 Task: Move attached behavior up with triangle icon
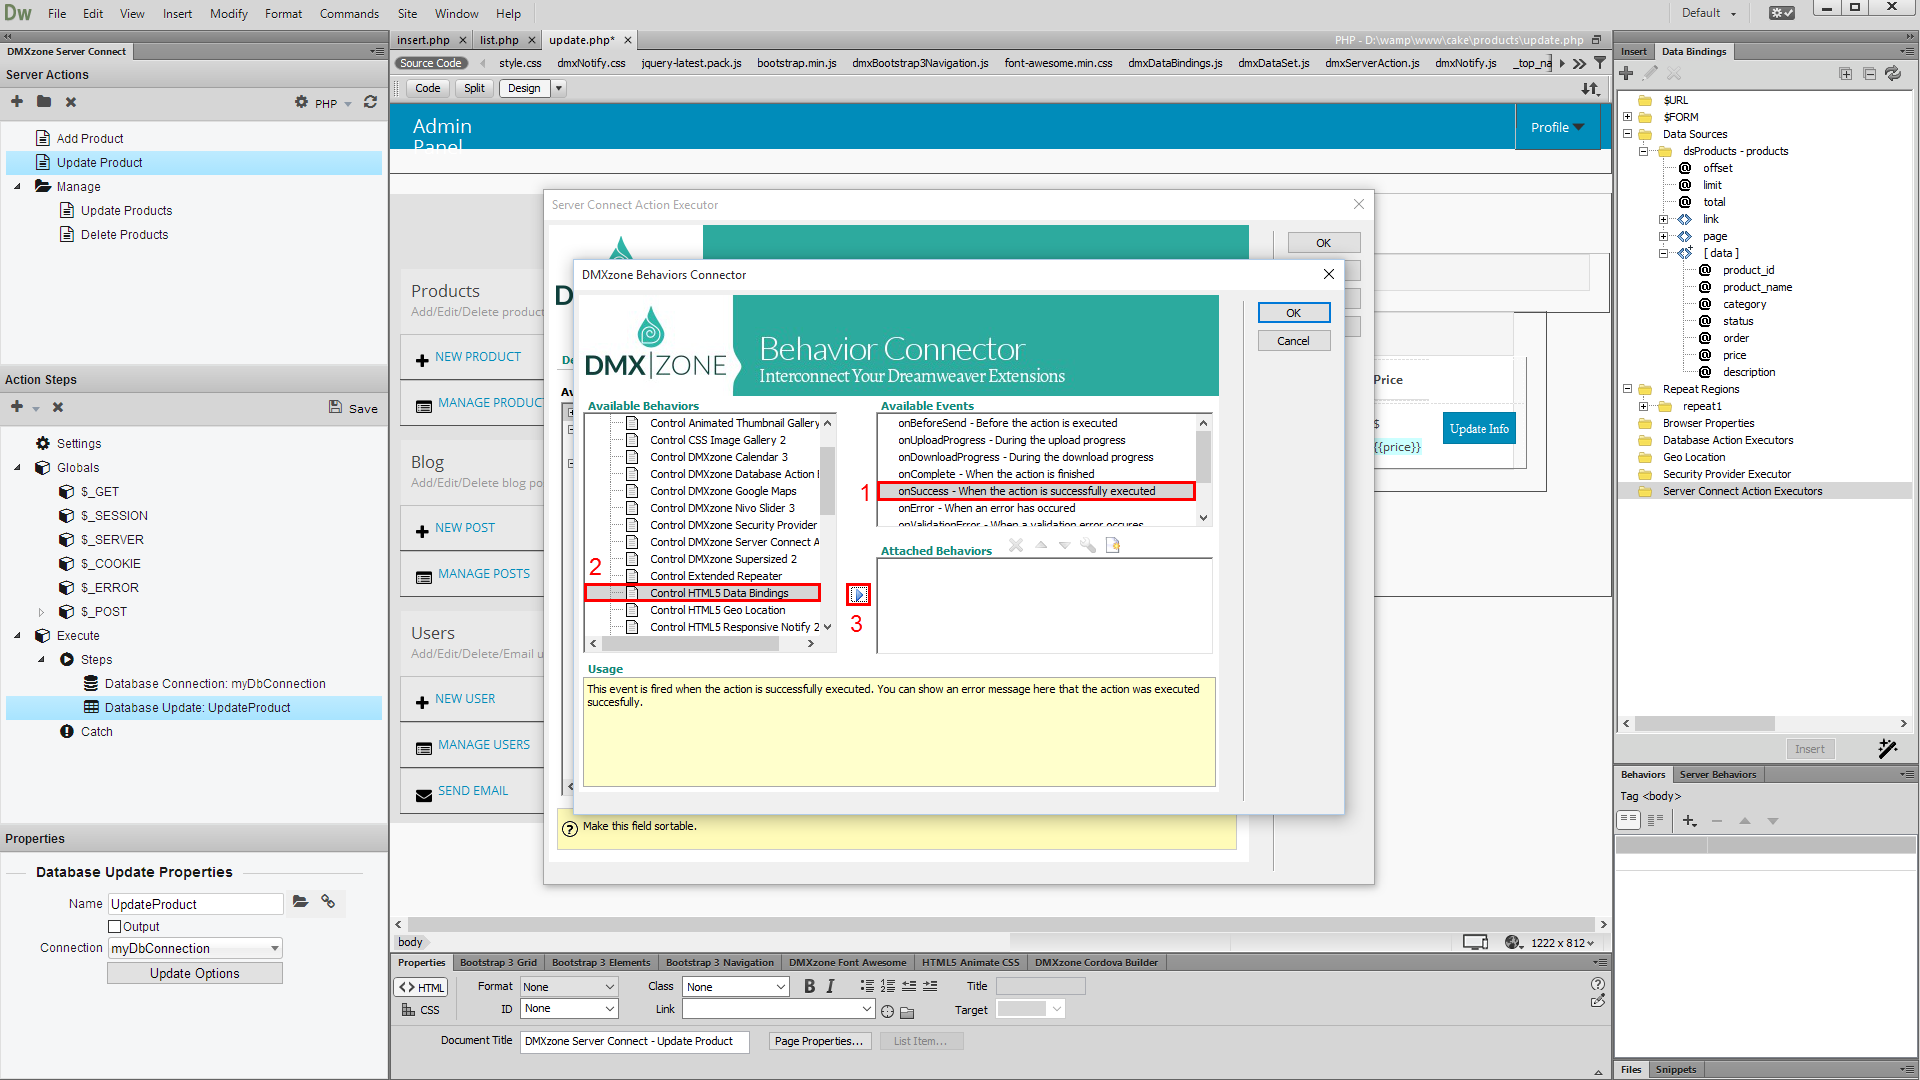1041,545
